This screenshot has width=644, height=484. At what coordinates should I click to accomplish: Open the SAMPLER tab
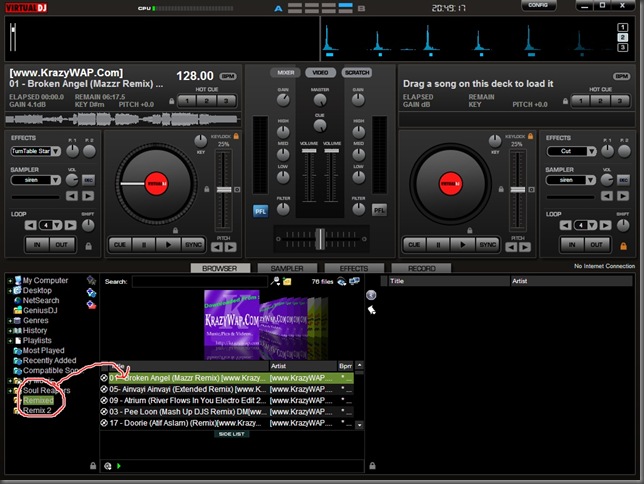coord(287,268)
